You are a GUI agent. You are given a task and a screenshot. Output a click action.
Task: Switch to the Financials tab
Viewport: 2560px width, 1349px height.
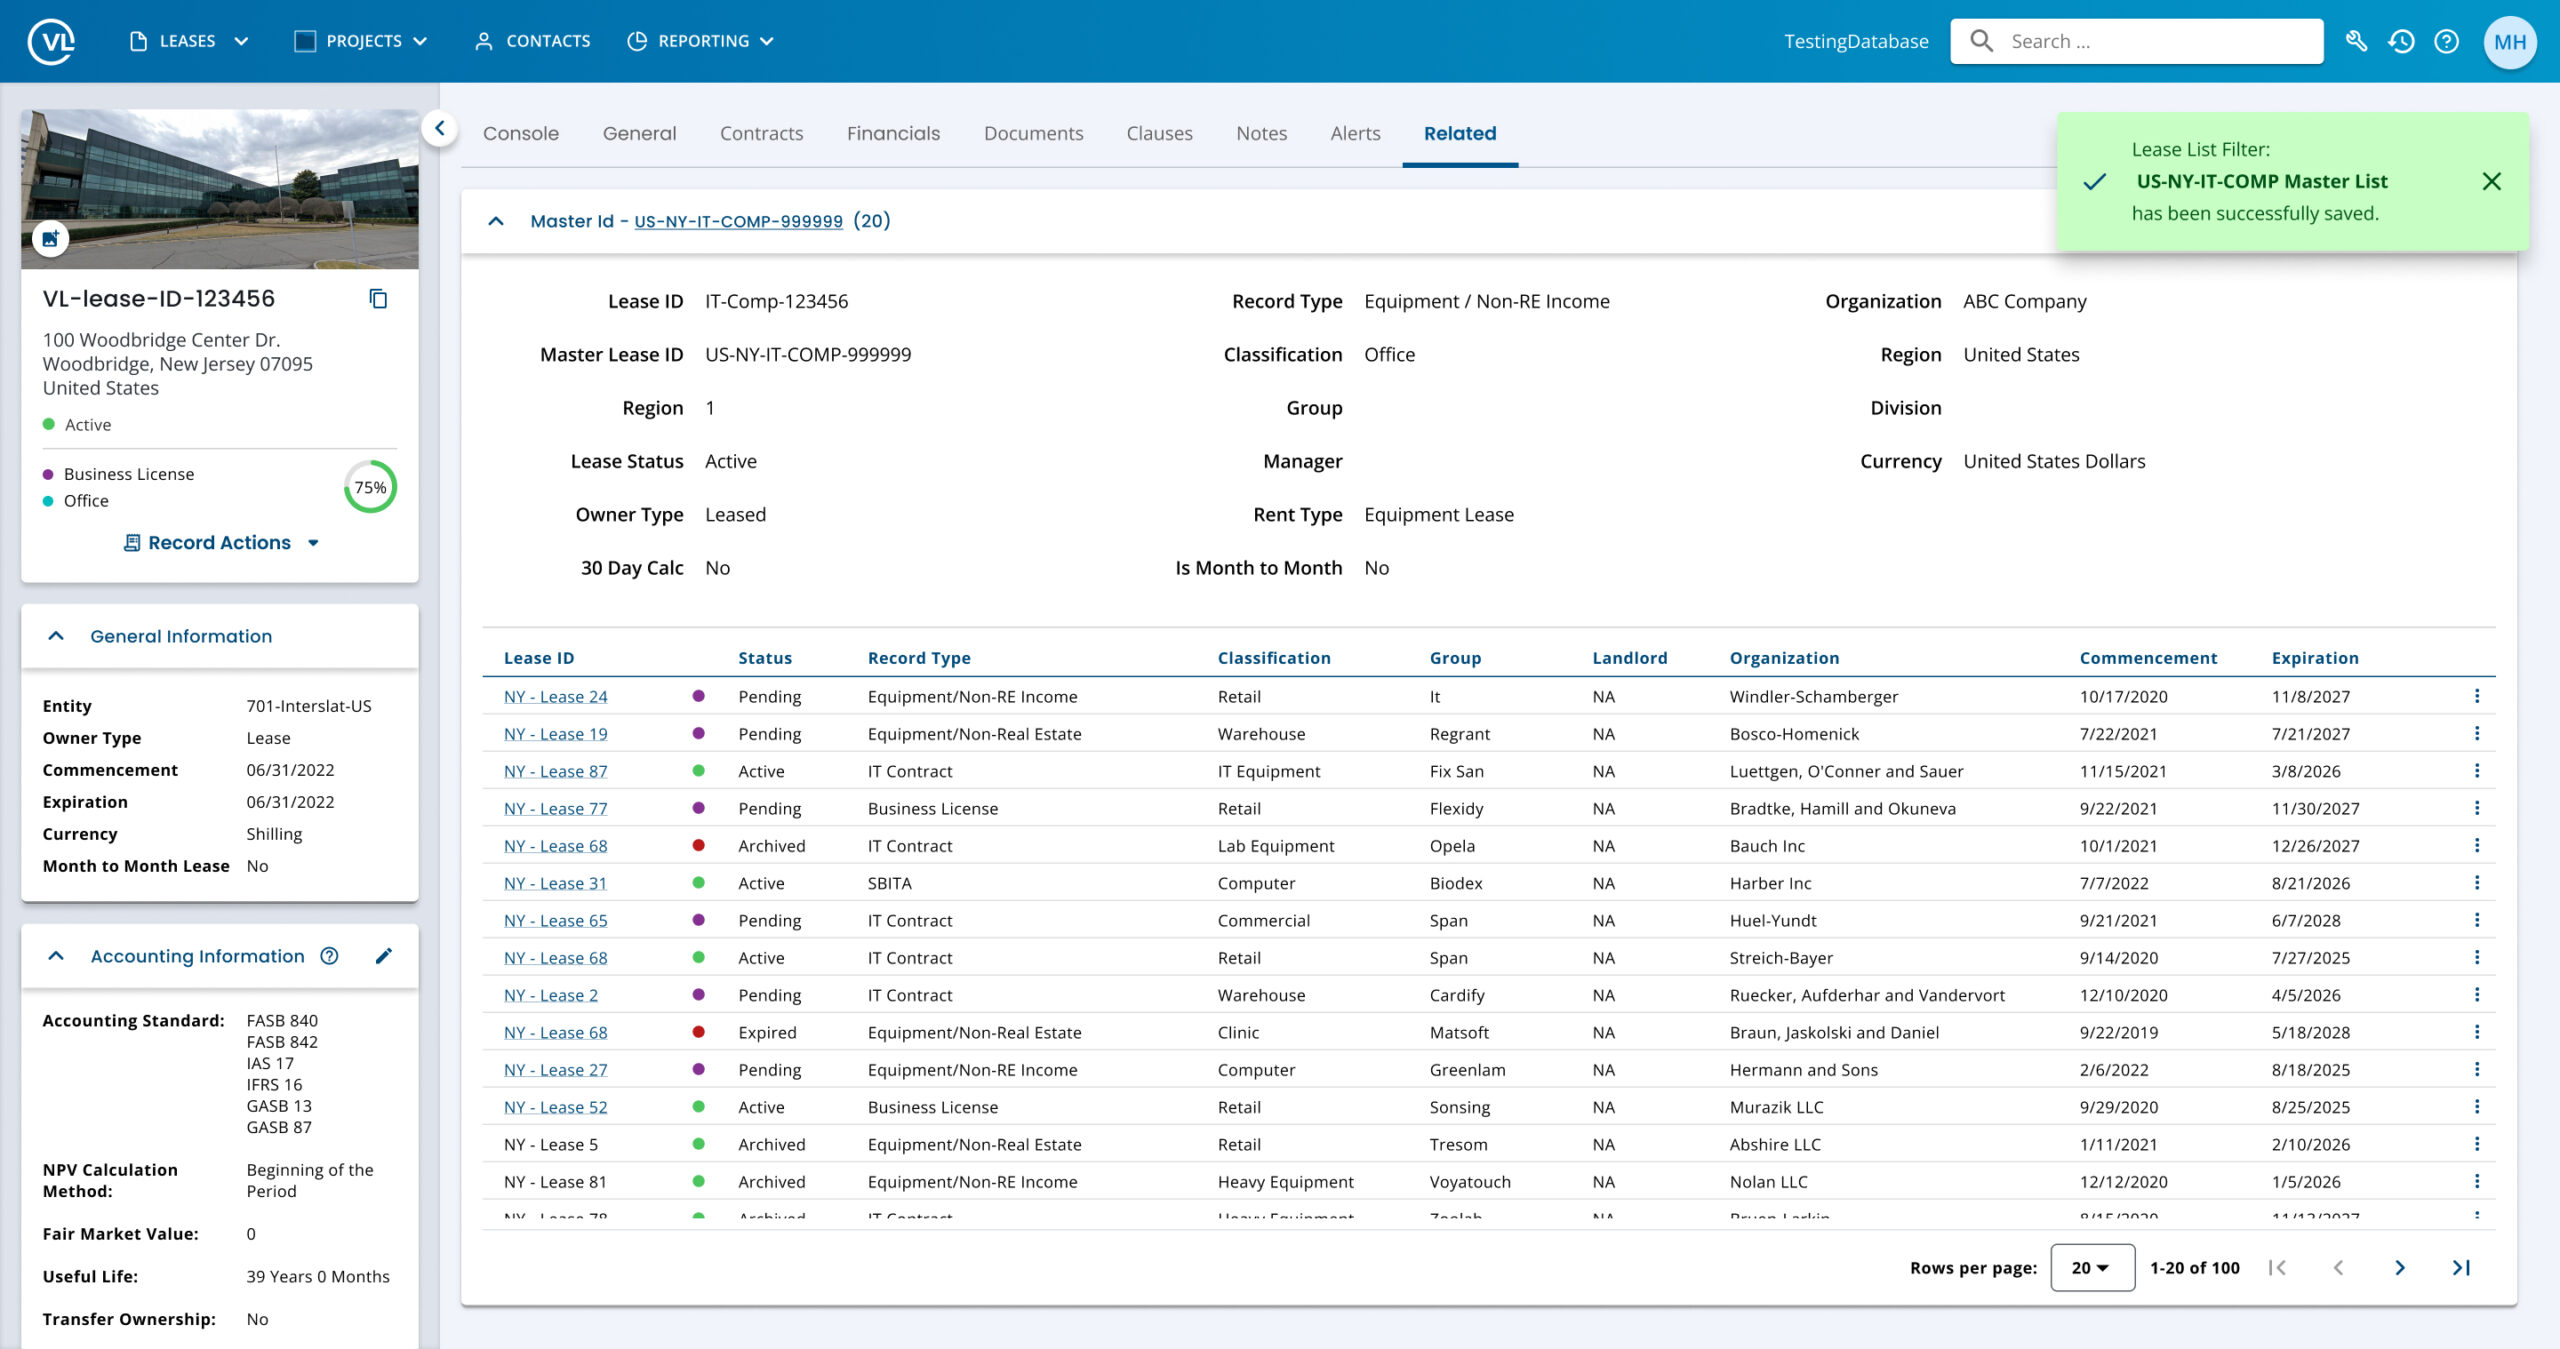click(x=893, y=133)
